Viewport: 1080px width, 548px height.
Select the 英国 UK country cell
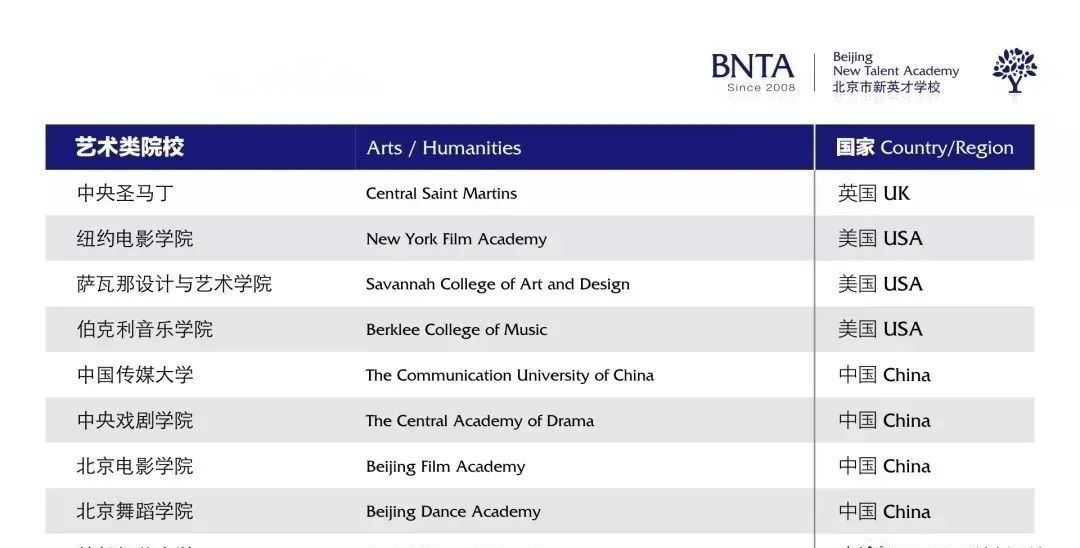[874, 194]
